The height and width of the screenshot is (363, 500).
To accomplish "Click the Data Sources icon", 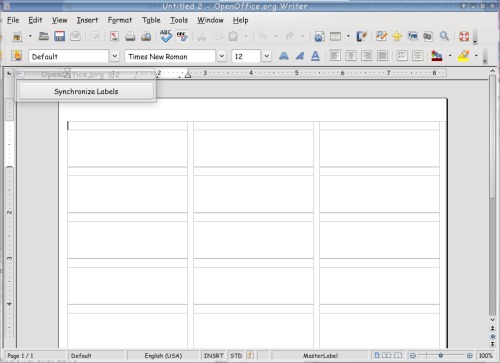I will (x=428, y=36).
